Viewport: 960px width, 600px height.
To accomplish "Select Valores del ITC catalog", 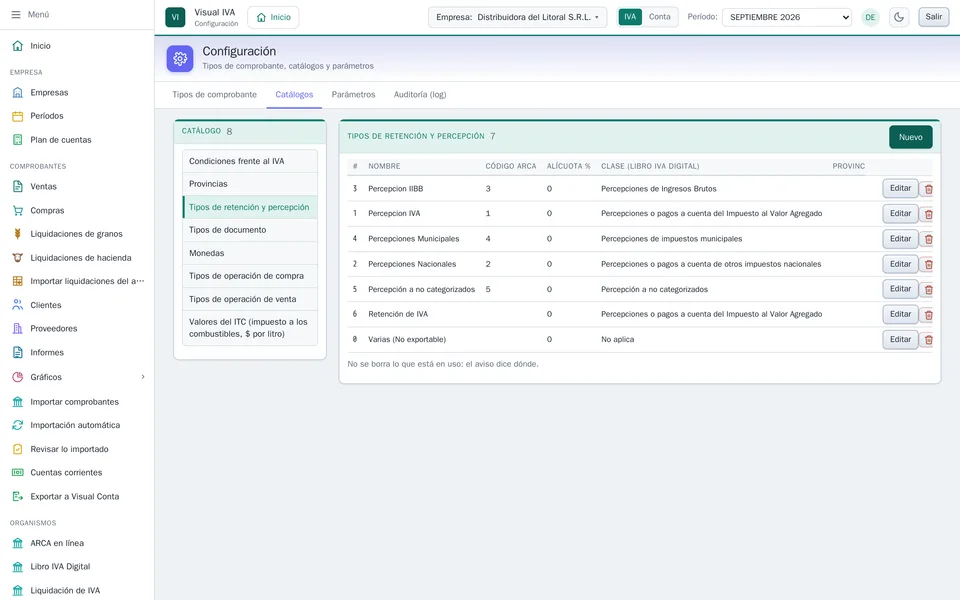I will (x=250, y=328).
